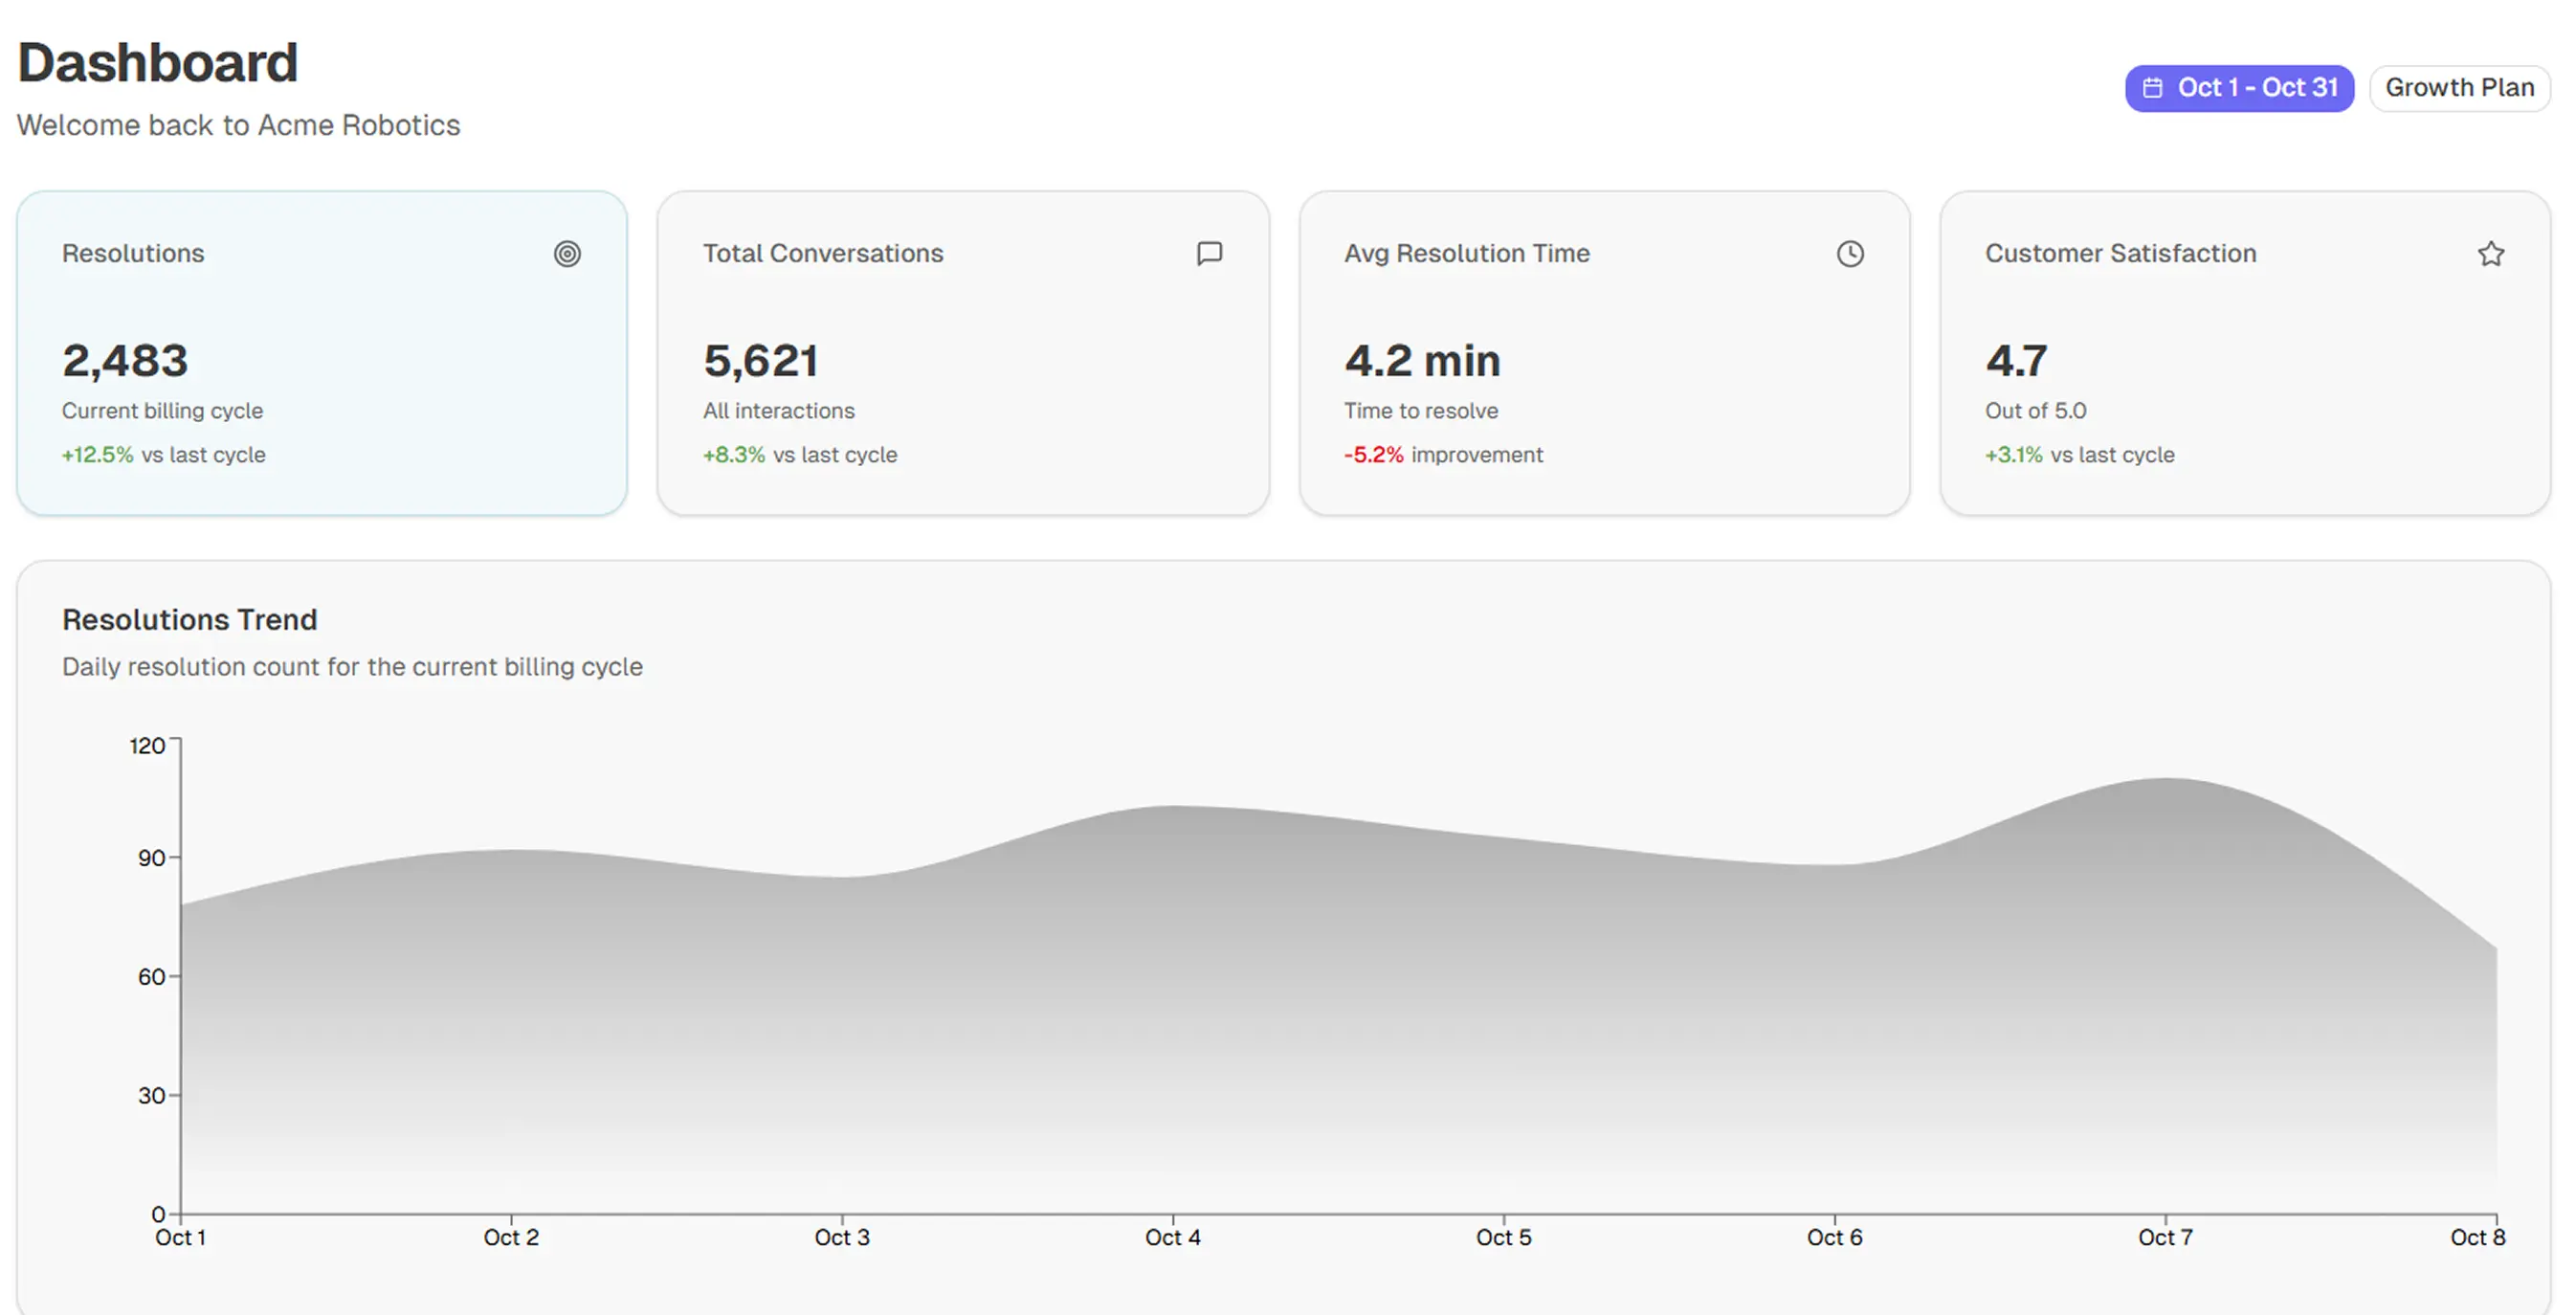
Task: Open the Oct 1 - Oct 31 date picker
Action: tap(2239, 88)
